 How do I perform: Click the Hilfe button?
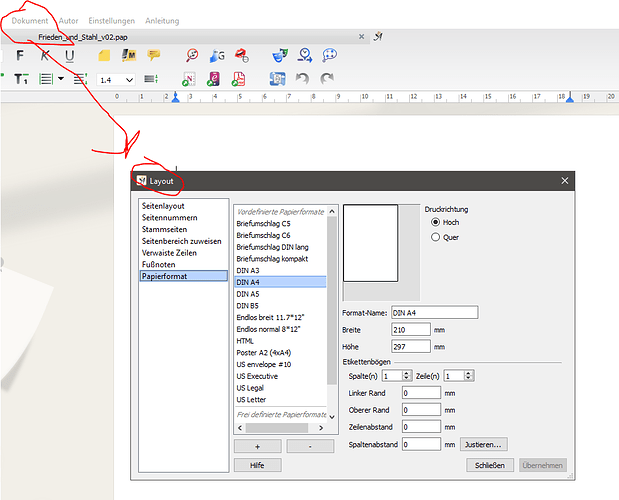click(x=257, y=465)
